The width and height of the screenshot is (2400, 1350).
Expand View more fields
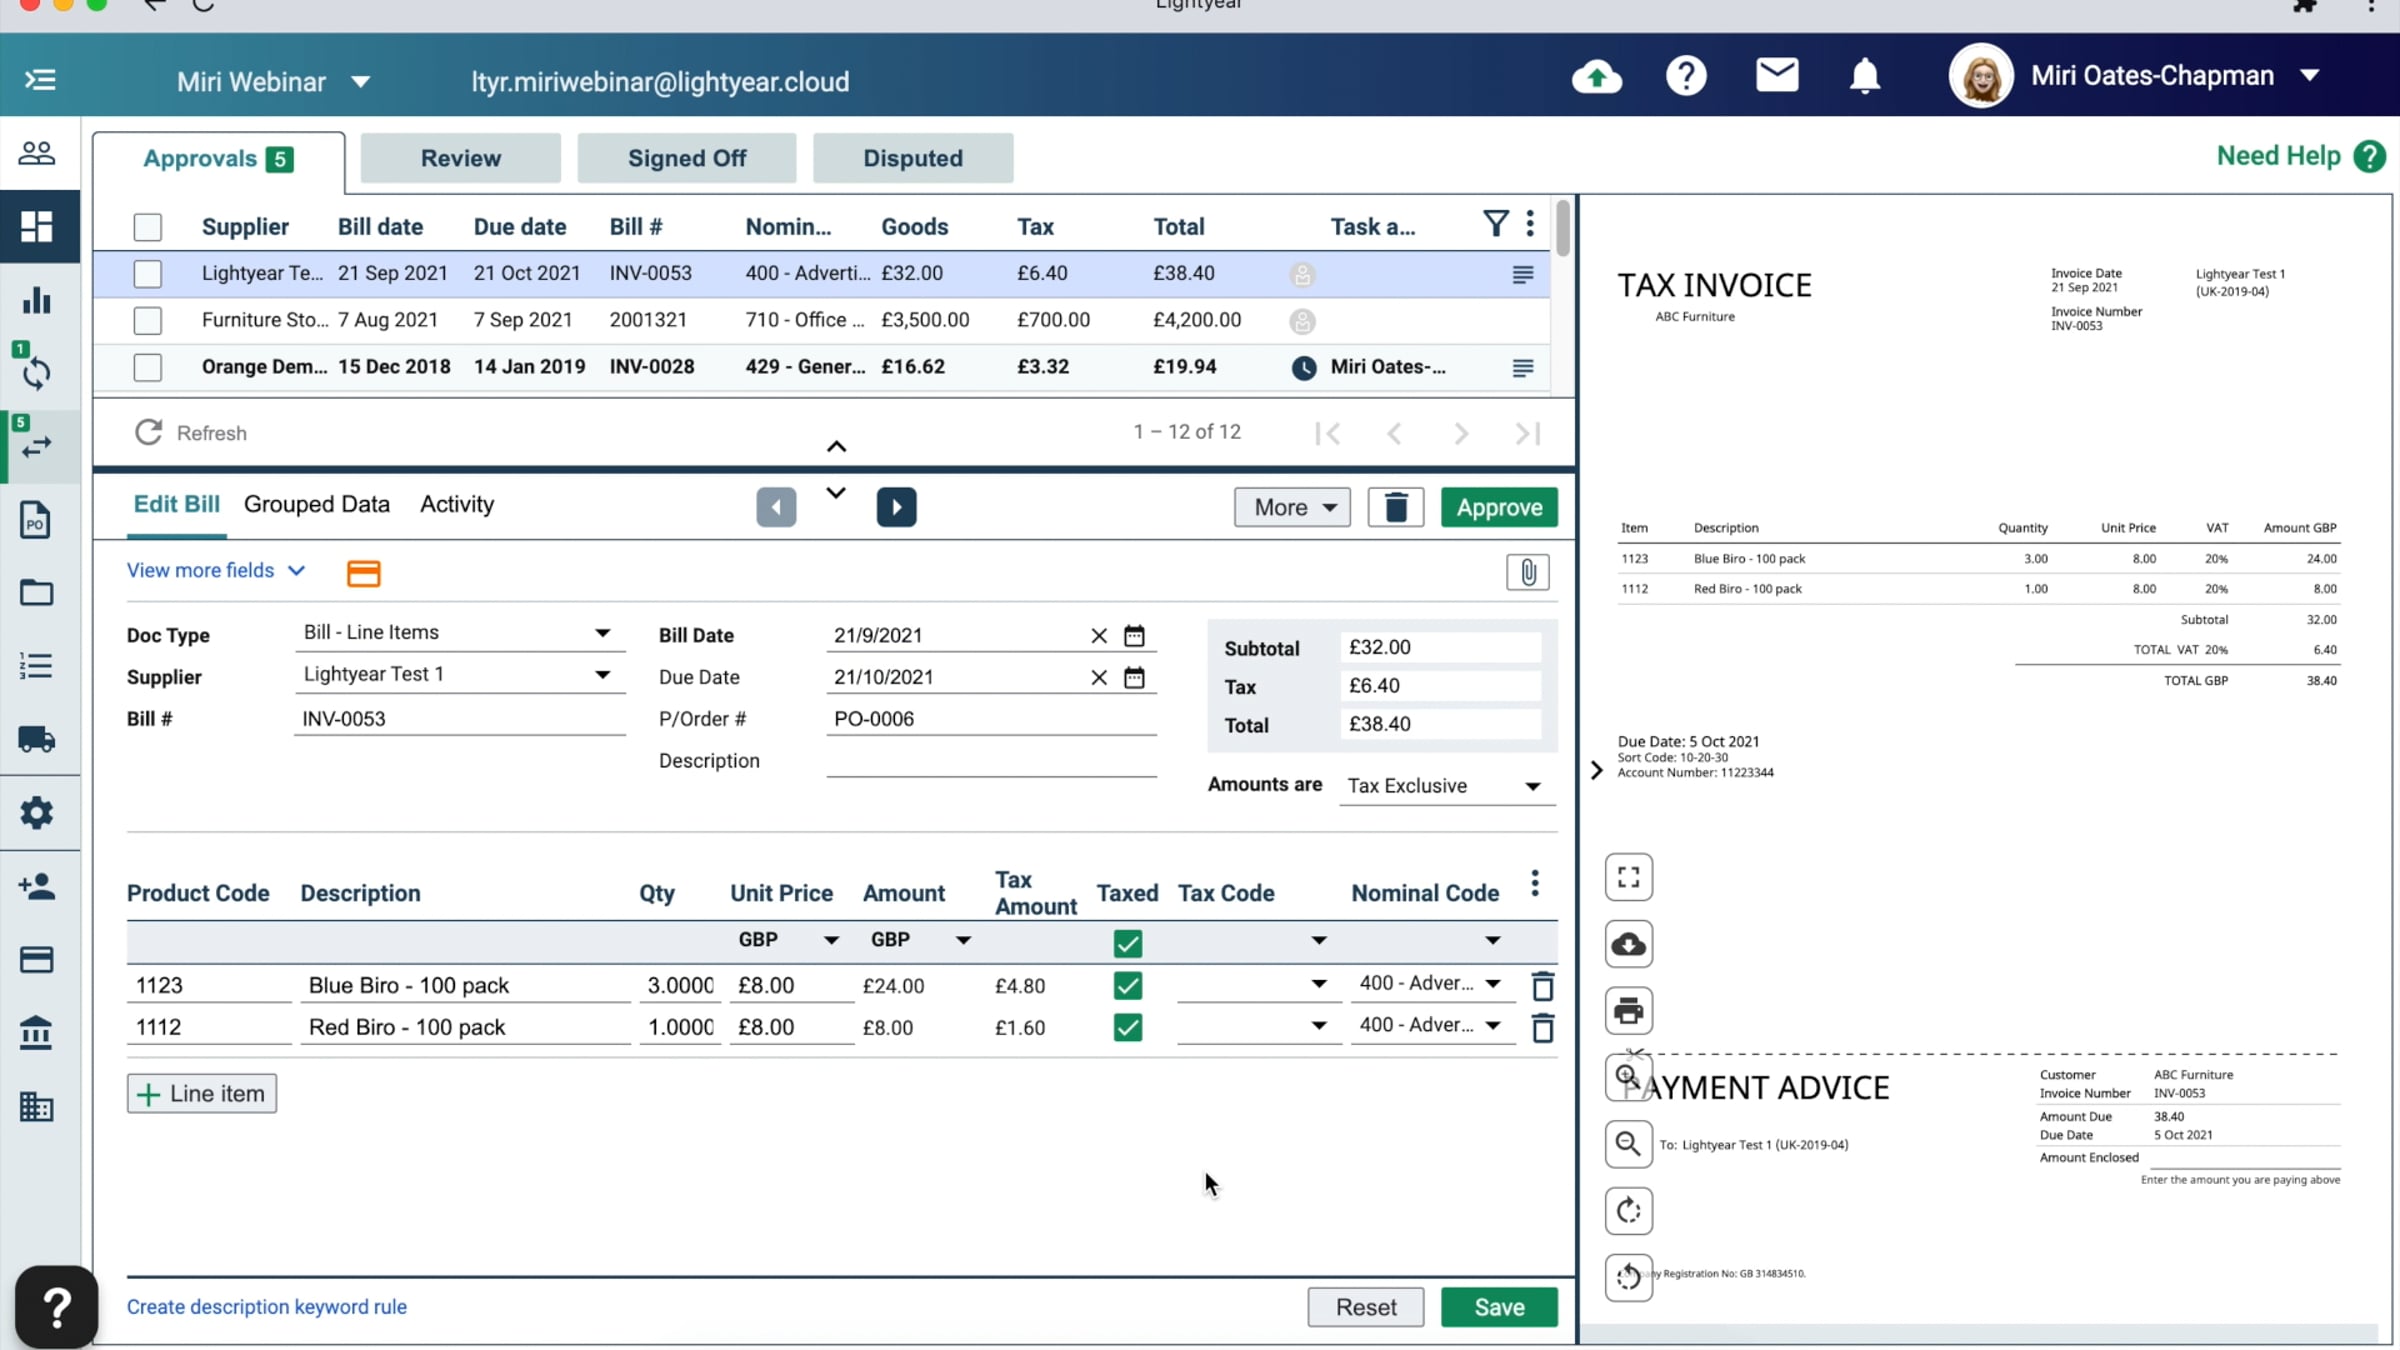(x=215, y=570)
